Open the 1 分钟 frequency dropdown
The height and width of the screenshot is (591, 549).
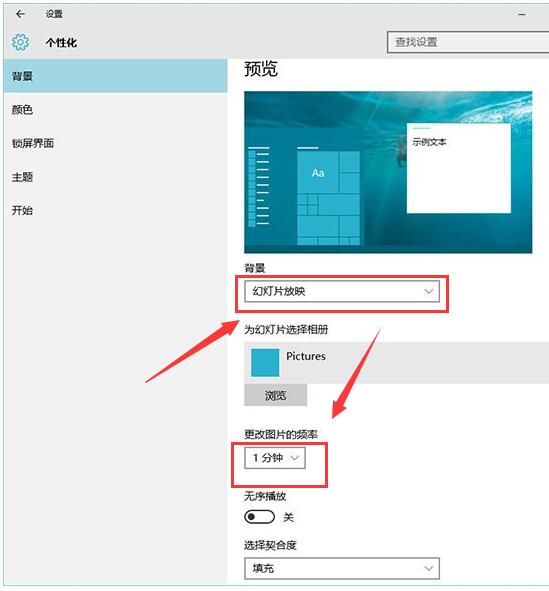point(275,458)
